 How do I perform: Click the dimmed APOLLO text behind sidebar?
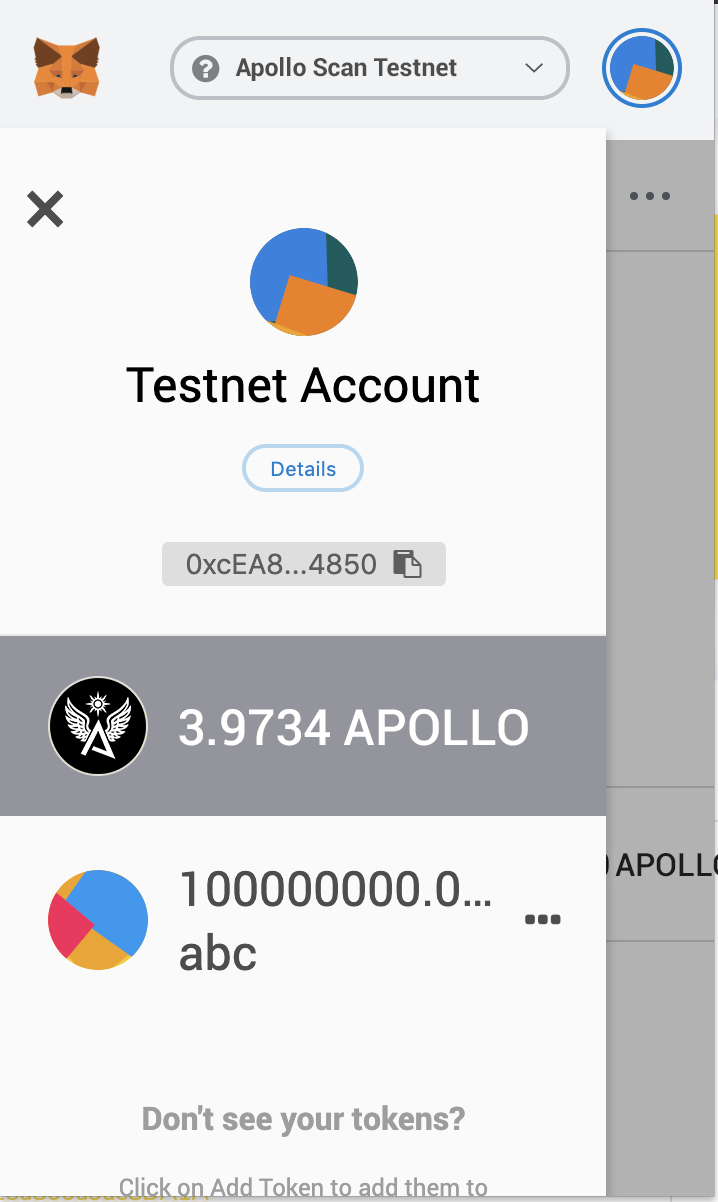tap(666, 864)
